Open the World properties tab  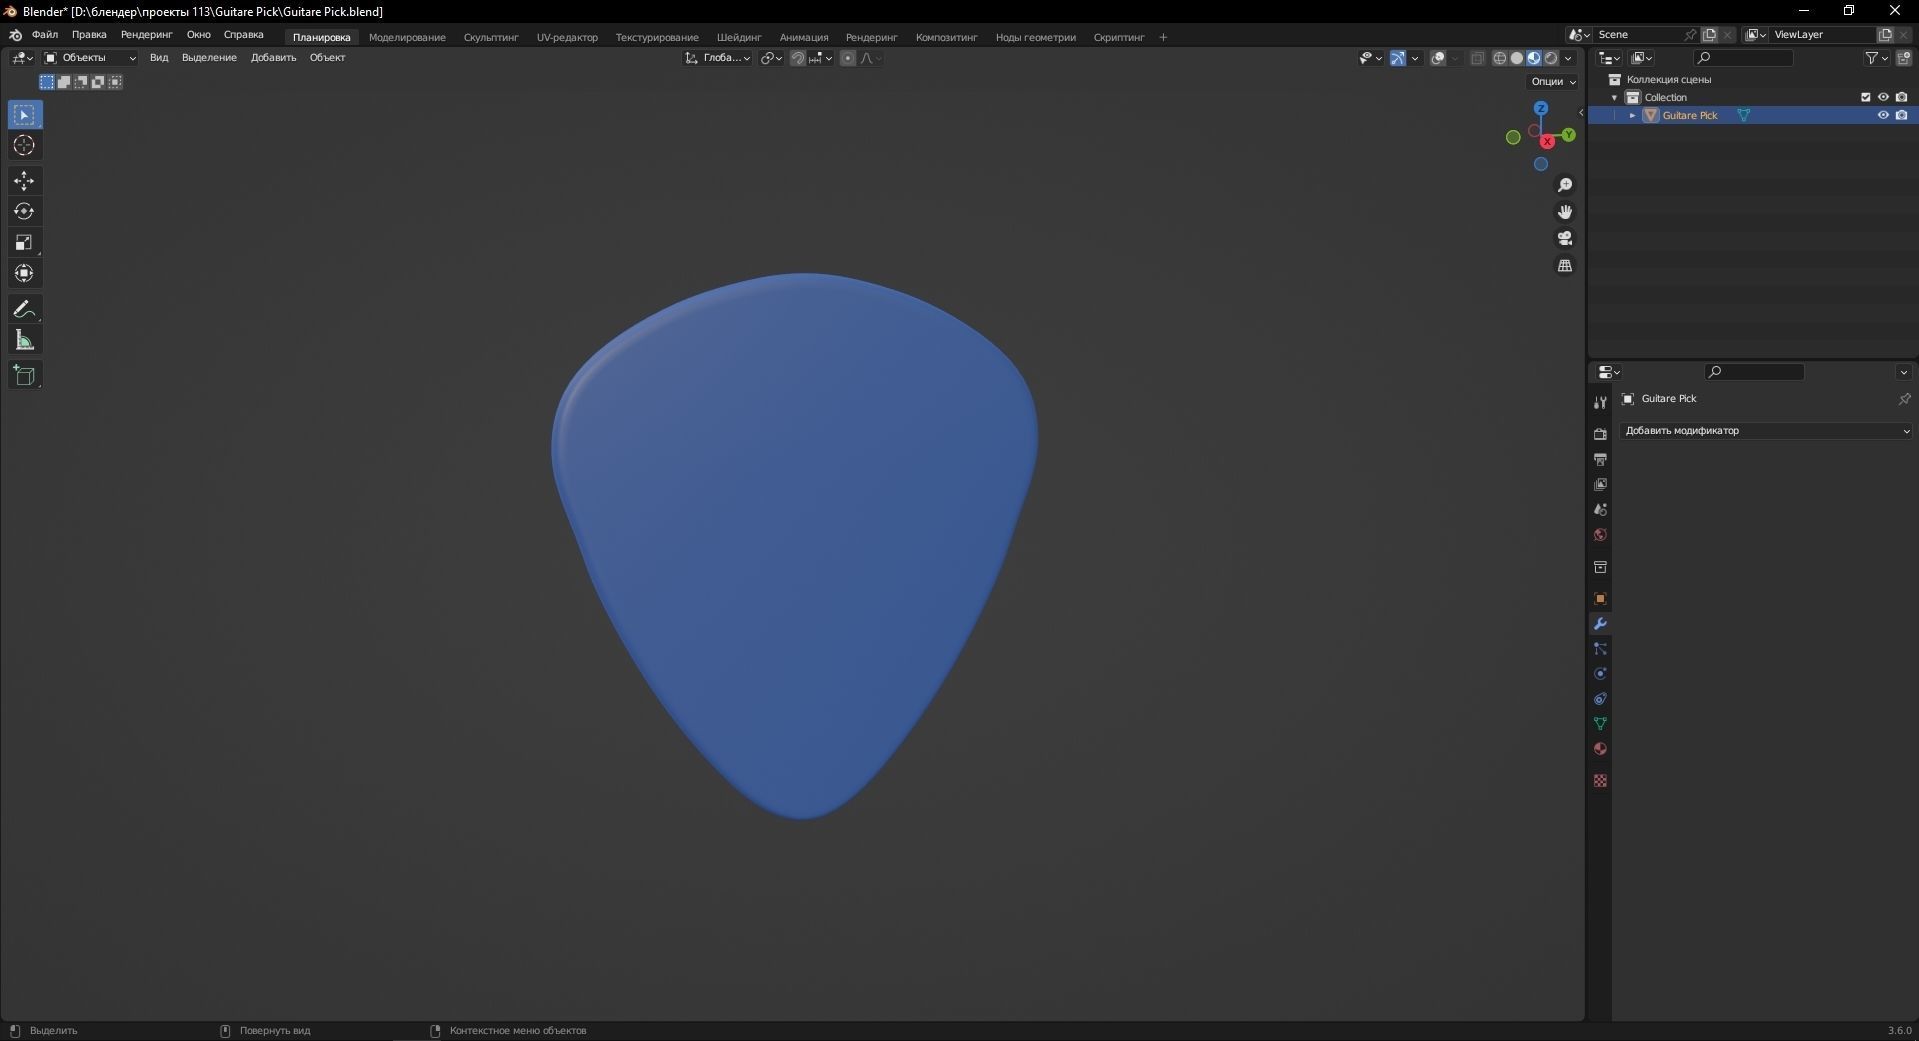tap(1600, 535)
